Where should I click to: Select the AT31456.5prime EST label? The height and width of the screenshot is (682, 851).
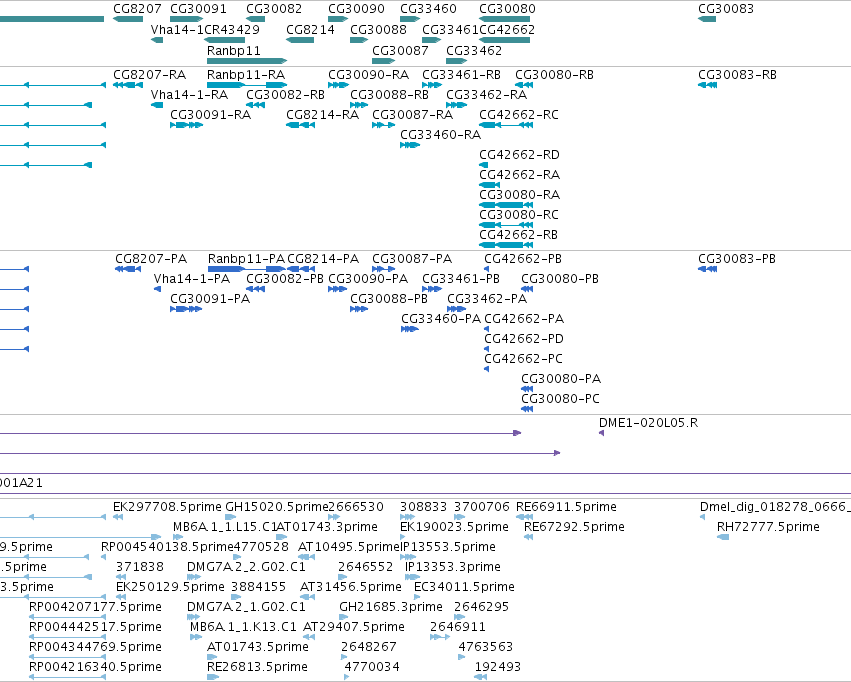(351, 587)
